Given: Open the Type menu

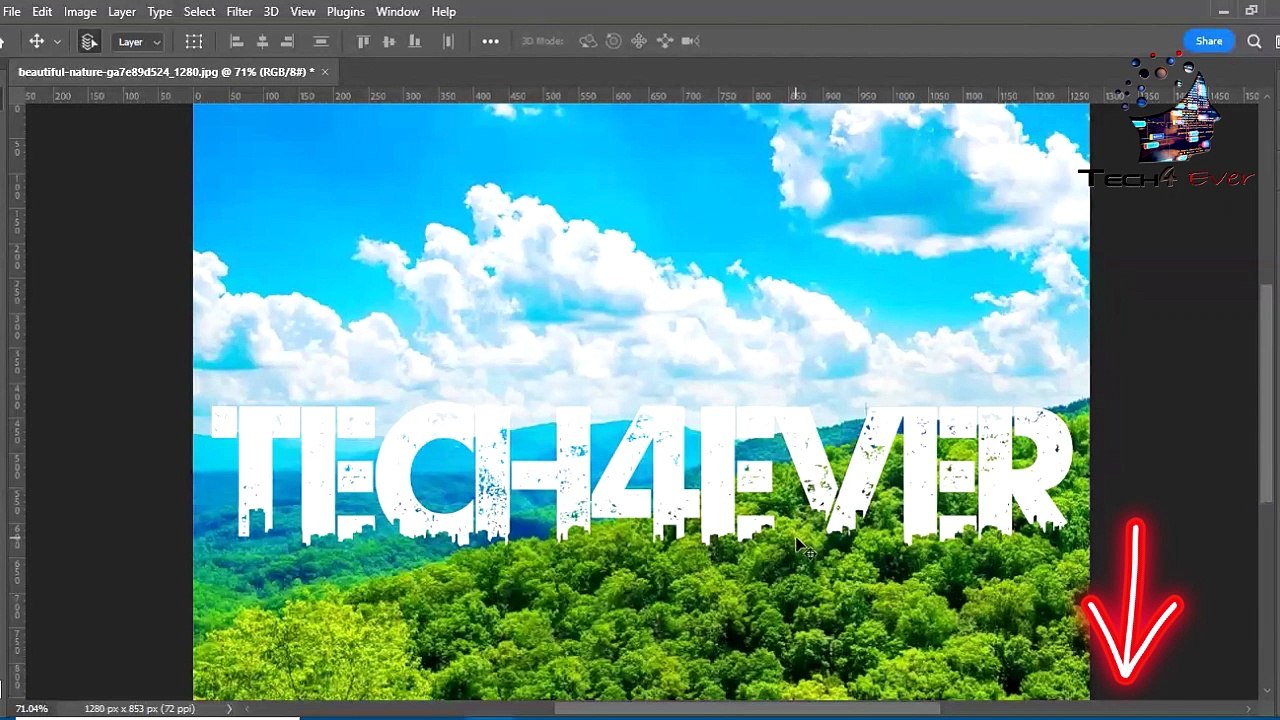Looking at the screenshot, I should 160,11.
